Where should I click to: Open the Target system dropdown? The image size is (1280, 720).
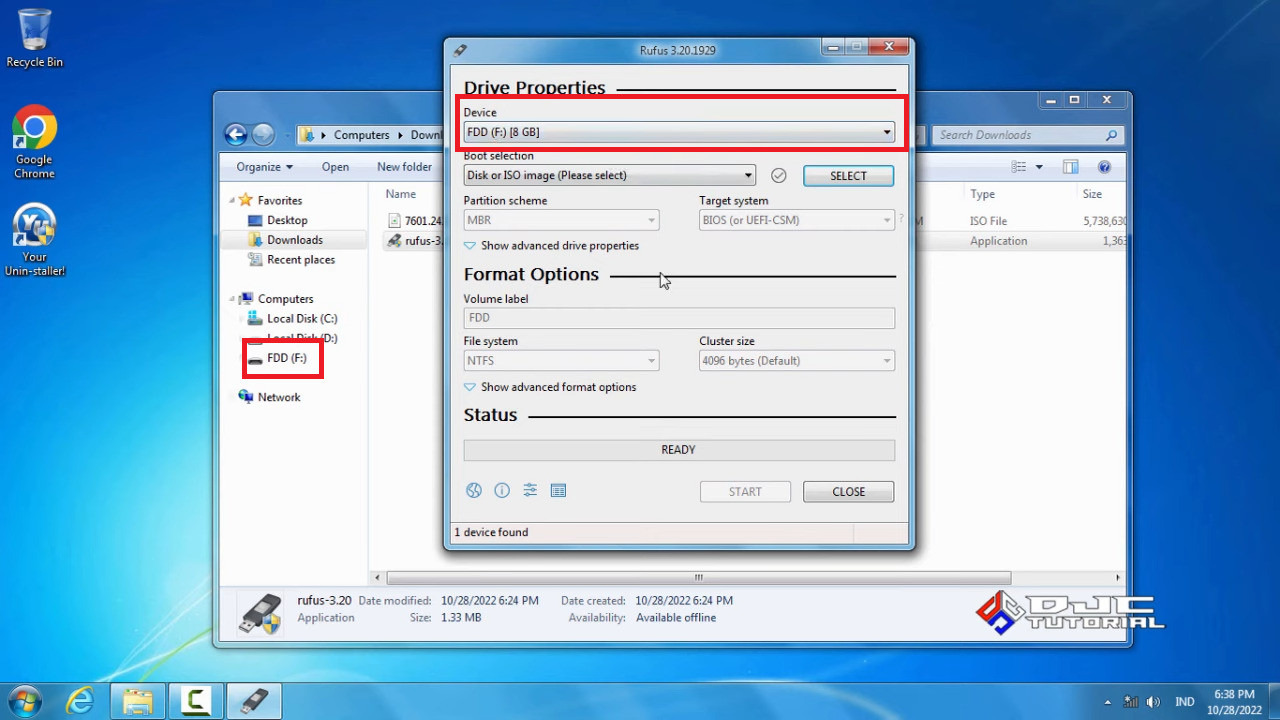click(x=797, y=220)
